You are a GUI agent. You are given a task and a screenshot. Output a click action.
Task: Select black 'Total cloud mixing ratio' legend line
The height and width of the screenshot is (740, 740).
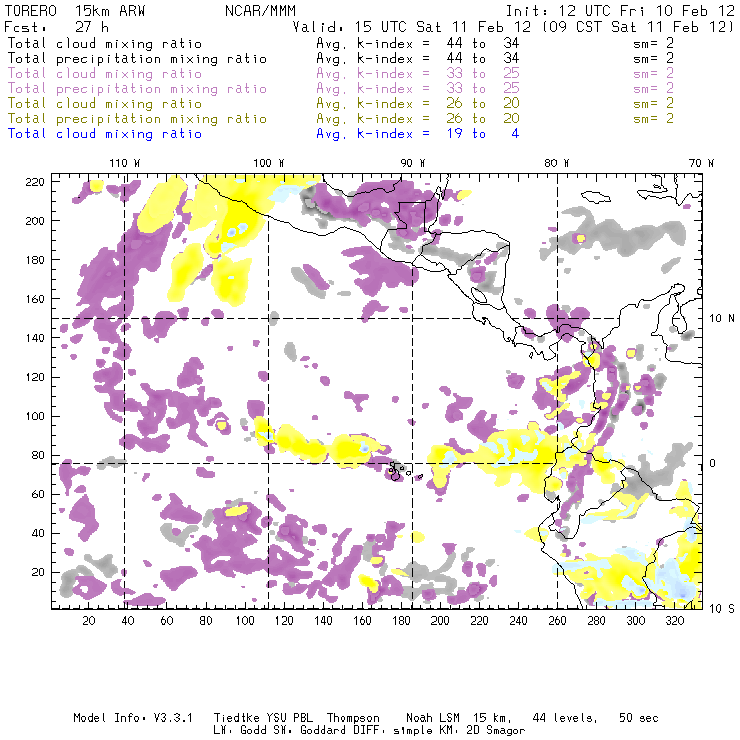pos(105,43)
